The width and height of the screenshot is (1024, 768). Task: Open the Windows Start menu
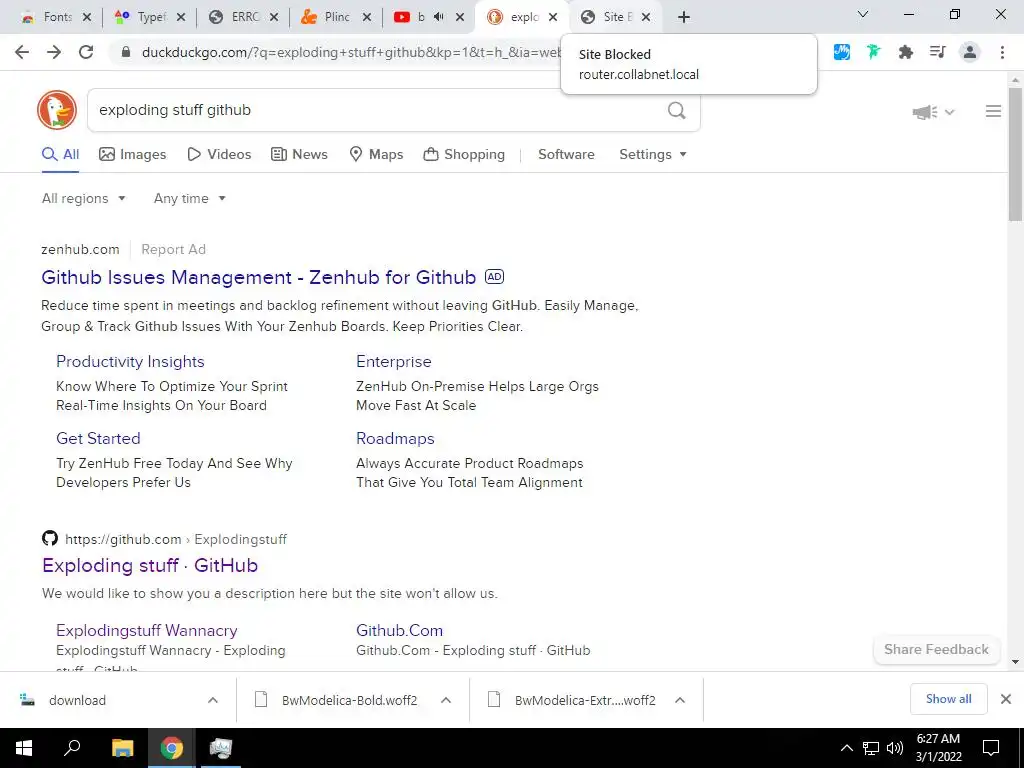24,748
